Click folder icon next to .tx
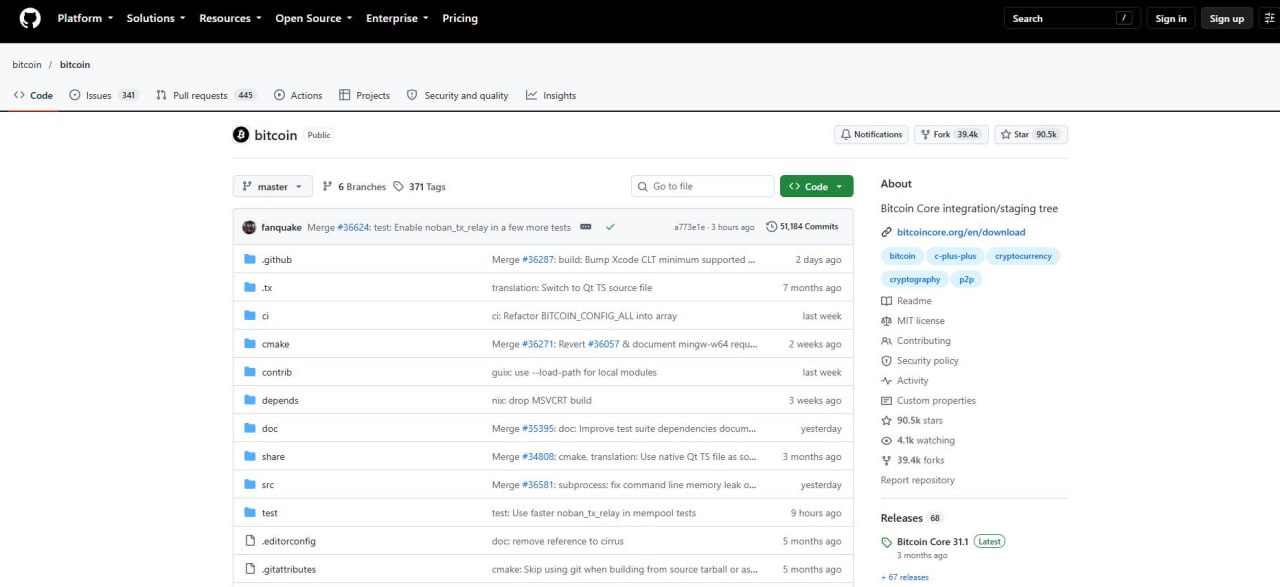This screenshot has height=587, width=1280. pyautogui.click(x=250, y=288)
